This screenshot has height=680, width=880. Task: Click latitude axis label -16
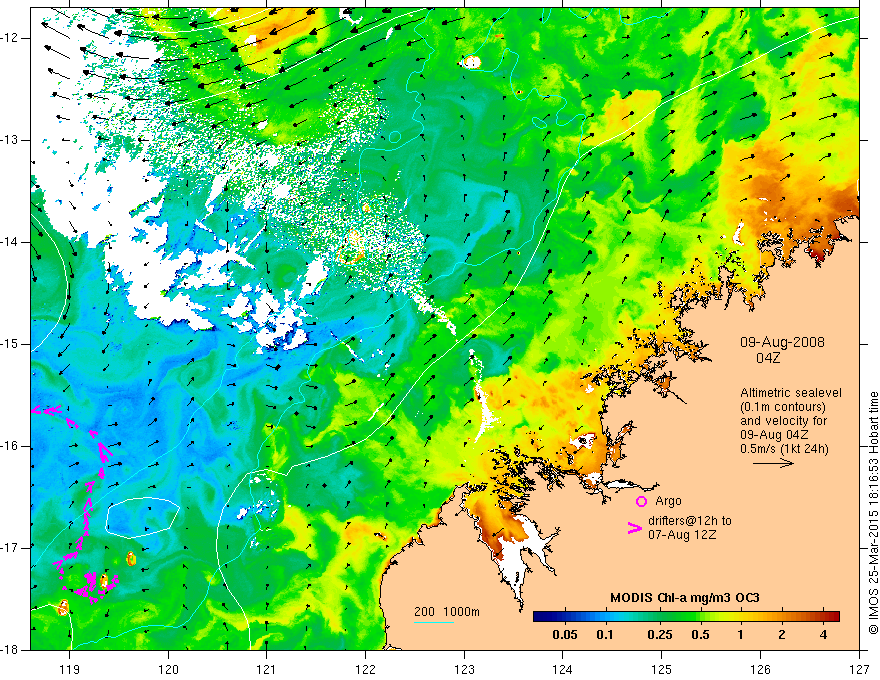11,446
